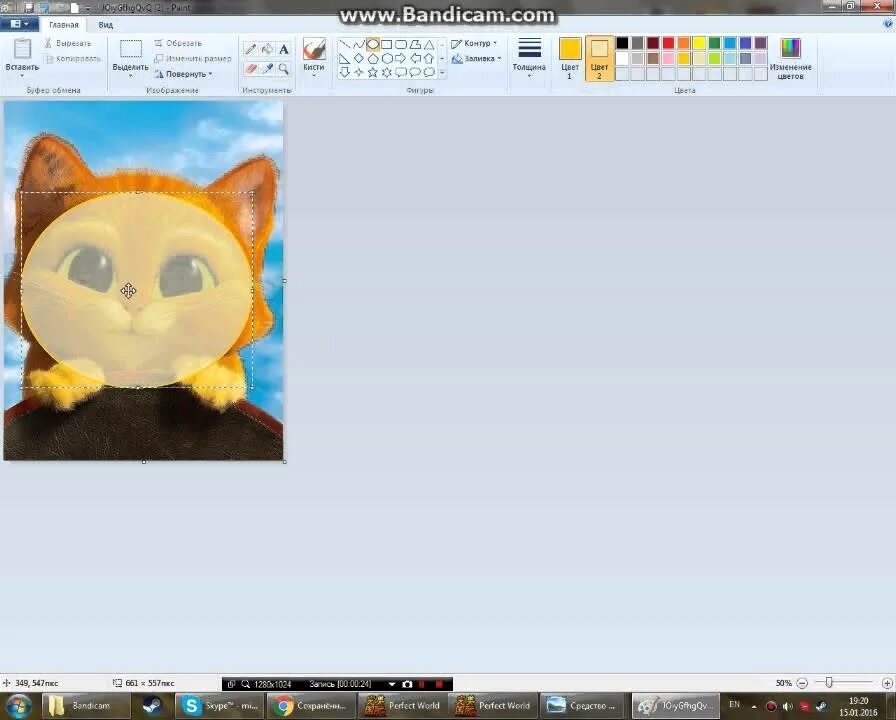Choose the straight Line shape
The width and height of the screenshot is (896, 720).
pyautogui.click(x=345, y=44)
